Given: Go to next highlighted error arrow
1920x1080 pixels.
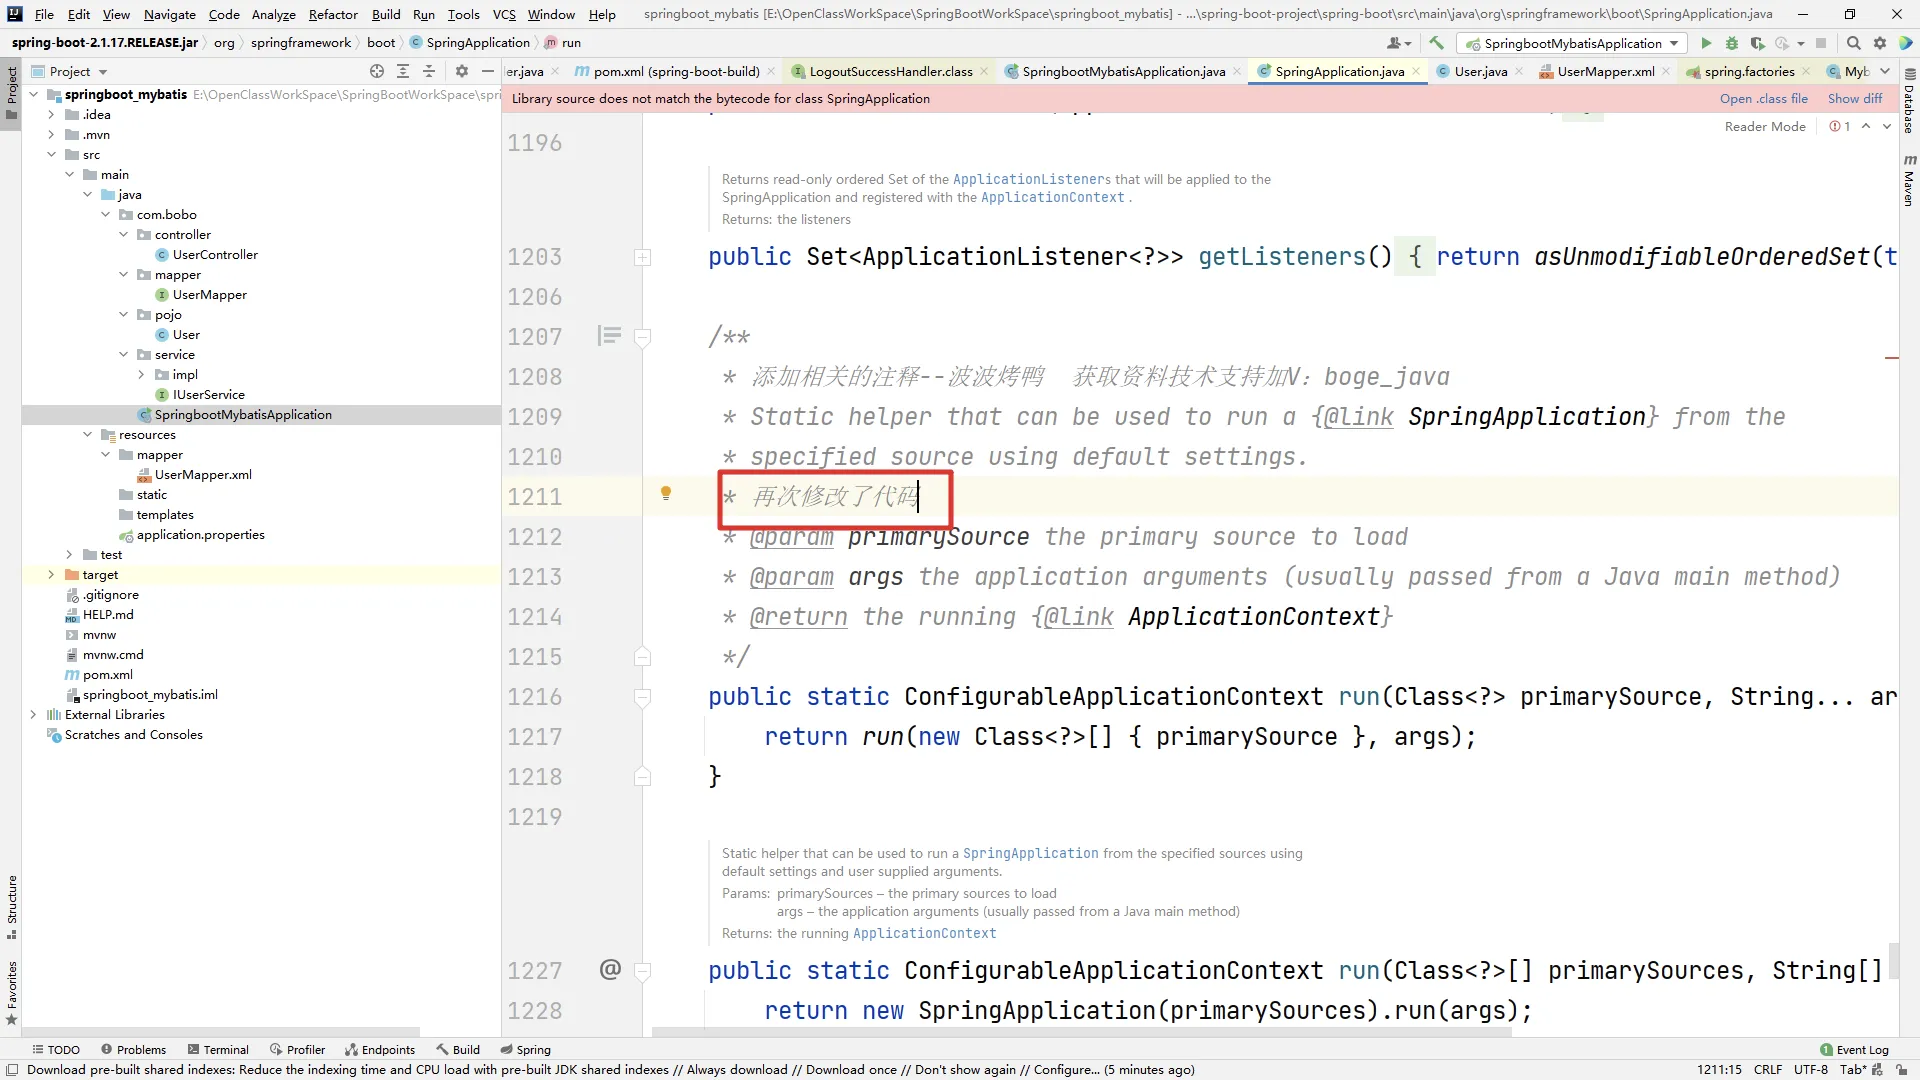Looking at the screenshot, I should click(x=1887, y=127).
